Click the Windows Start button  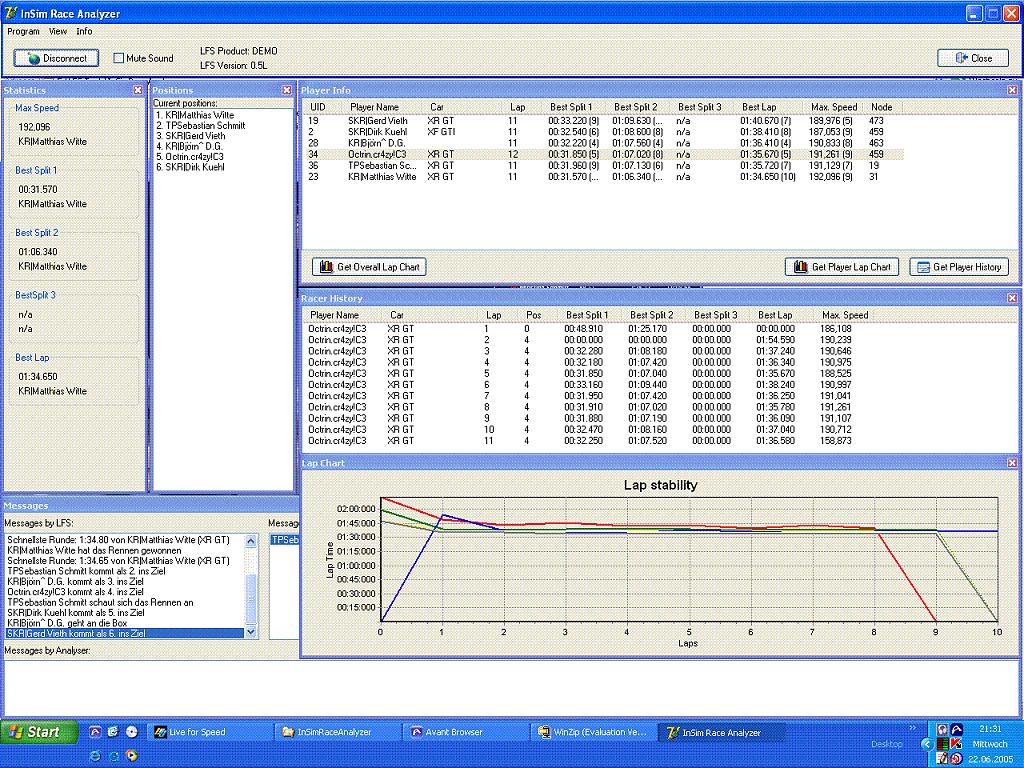(x=39, y=732)
